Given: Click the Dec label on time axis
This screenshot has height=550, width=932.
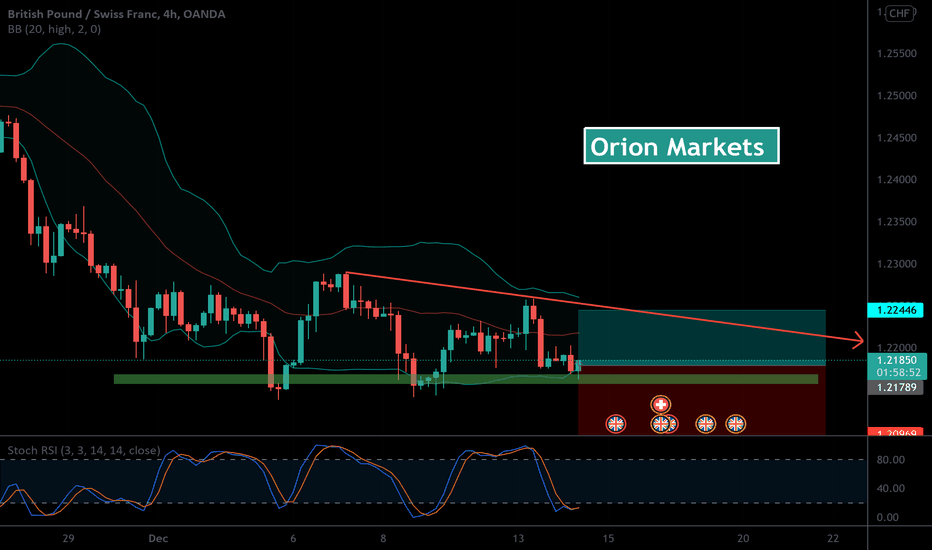Looking at the screenshot, I should click(158, 539).
